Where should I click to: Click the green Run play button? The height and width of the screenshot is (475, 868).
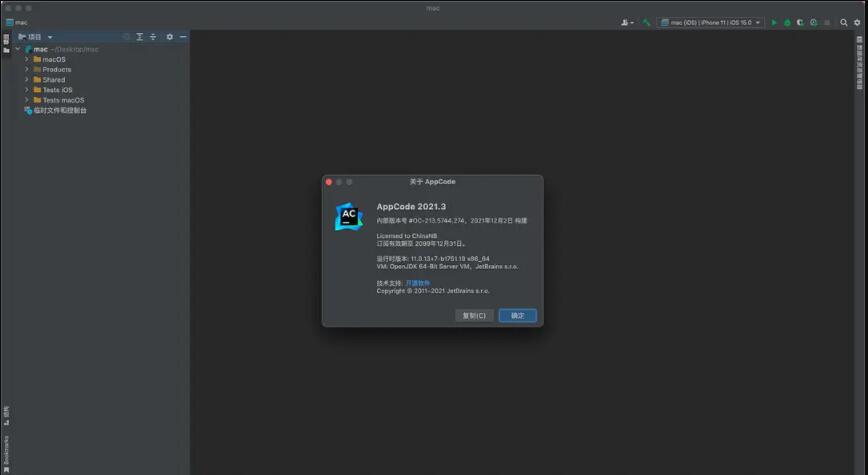click(774, 23)
